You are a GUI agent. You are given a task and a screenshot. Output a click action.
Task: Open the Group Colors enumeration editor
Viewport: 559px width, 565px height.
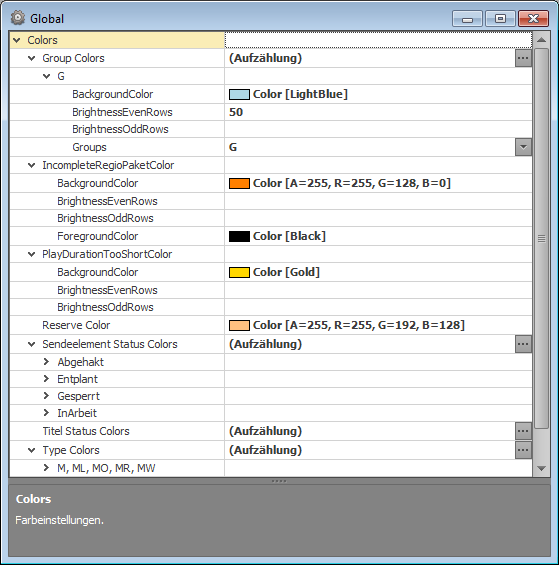[x=523, y=58]
